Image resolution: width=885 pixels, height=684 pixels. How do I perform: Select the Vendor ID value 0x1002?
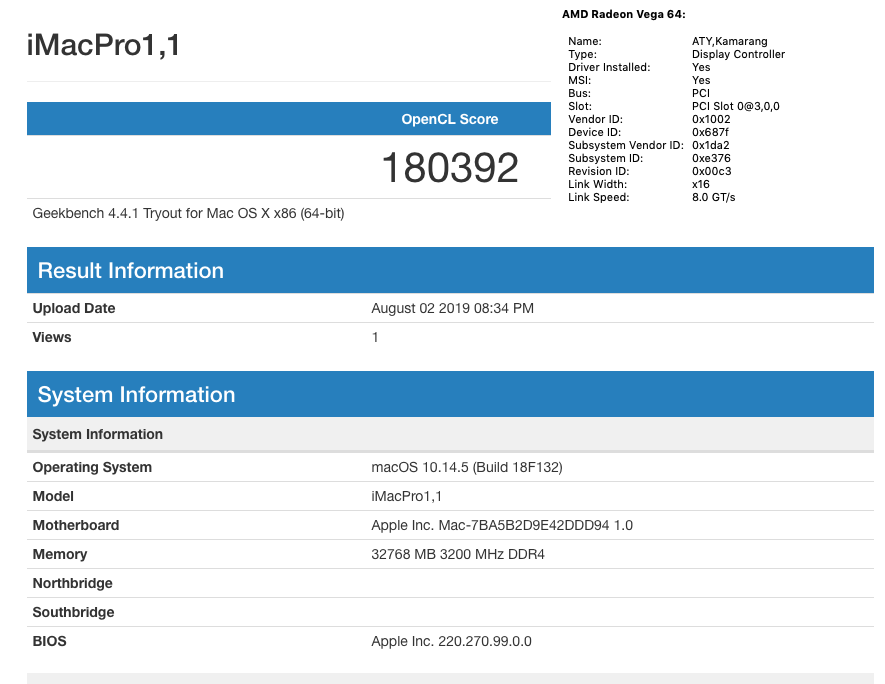pyautogui.click(x=711, y=119)
